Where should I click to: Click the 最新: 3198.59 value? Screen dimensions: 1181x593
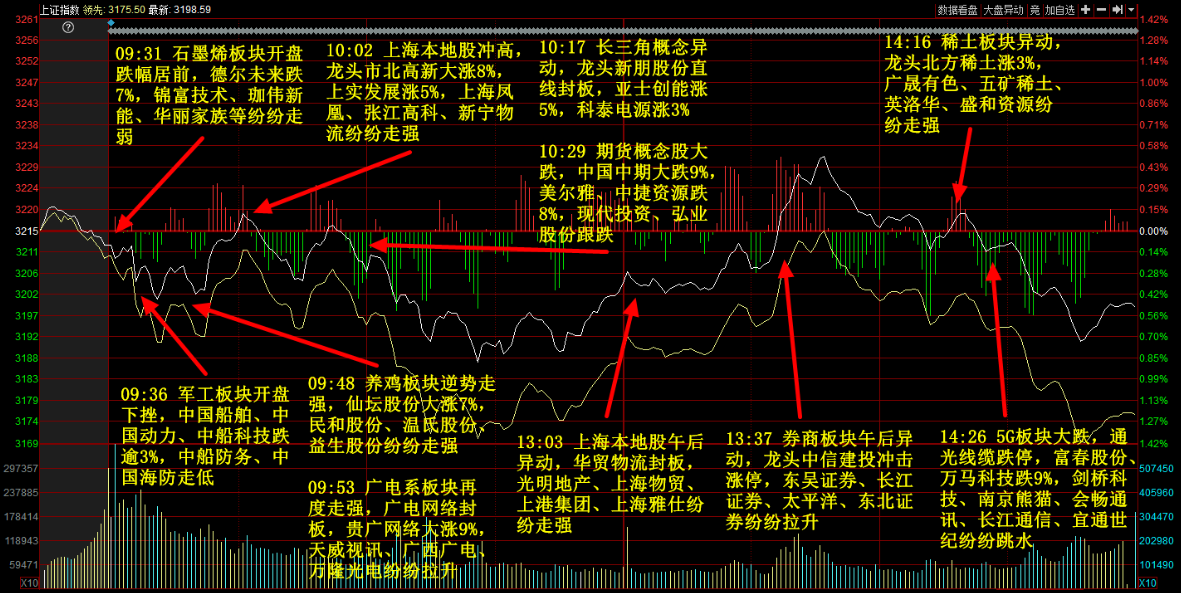[179, 10]
